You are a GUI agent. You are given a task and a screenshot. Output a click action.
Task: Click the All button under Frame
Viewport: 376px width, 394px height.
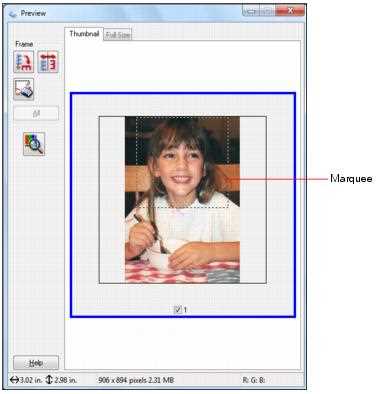[36, 113]
